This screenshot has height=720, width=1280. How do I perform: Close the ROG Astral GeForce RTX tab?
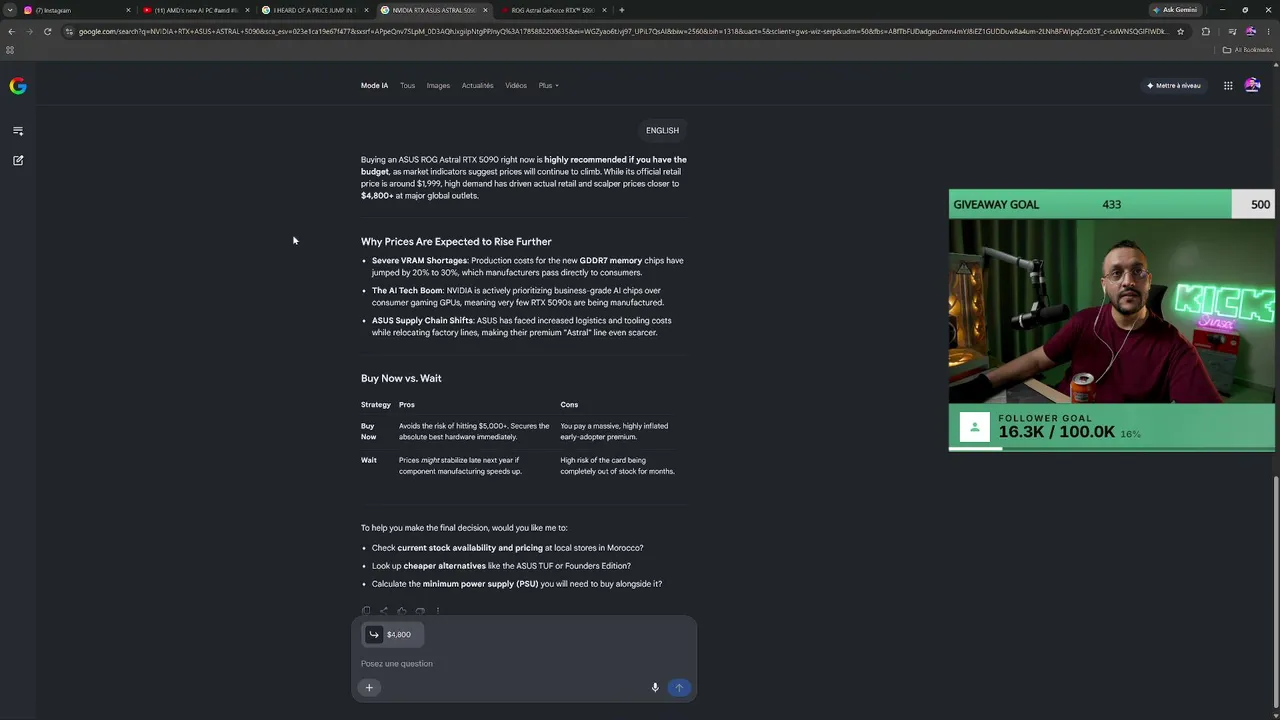(604, 10)
